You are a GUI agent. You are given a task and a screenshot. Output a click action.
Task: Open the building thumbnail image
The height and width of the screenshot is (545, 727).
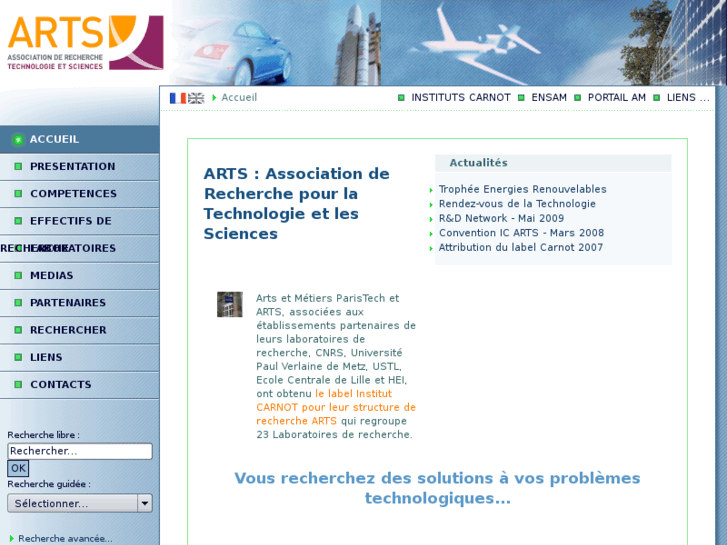pos(230,304)
